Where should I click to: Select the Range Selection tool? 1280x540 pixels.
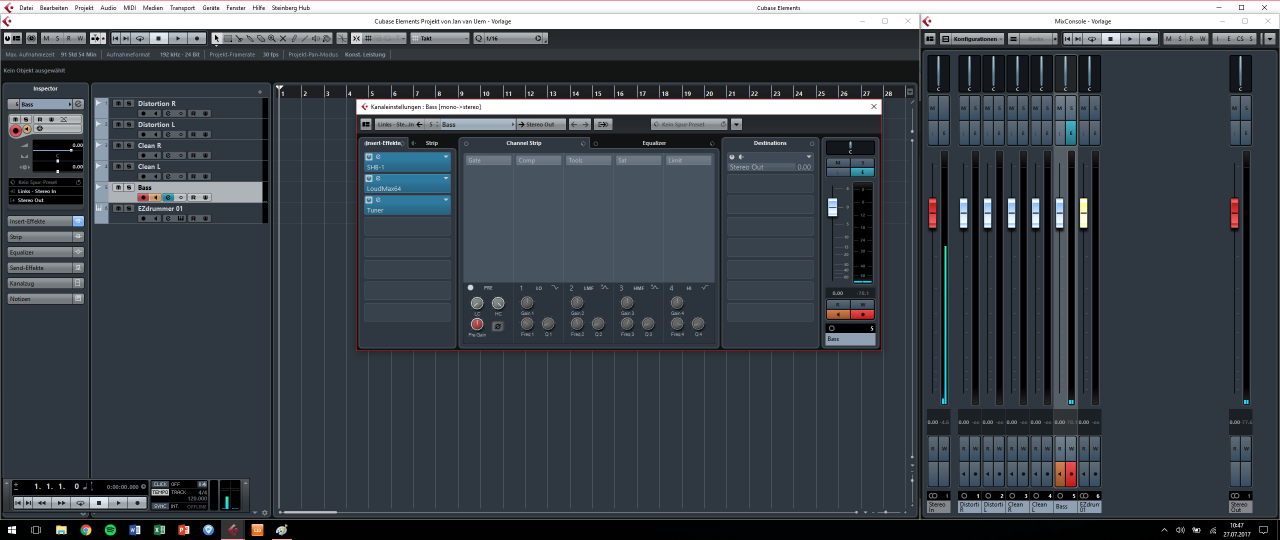(x=228, y=38)
